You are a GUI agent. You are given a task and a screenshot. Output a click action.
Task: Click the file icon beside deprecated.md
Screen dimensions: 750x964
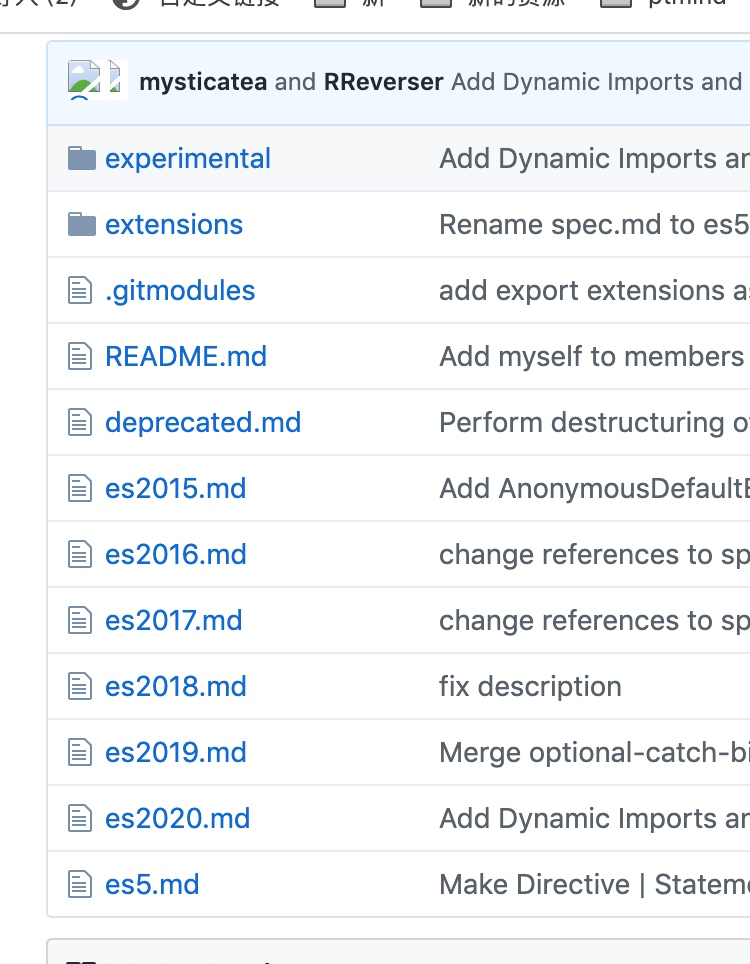pyautogui.click(x=80, y=423)
